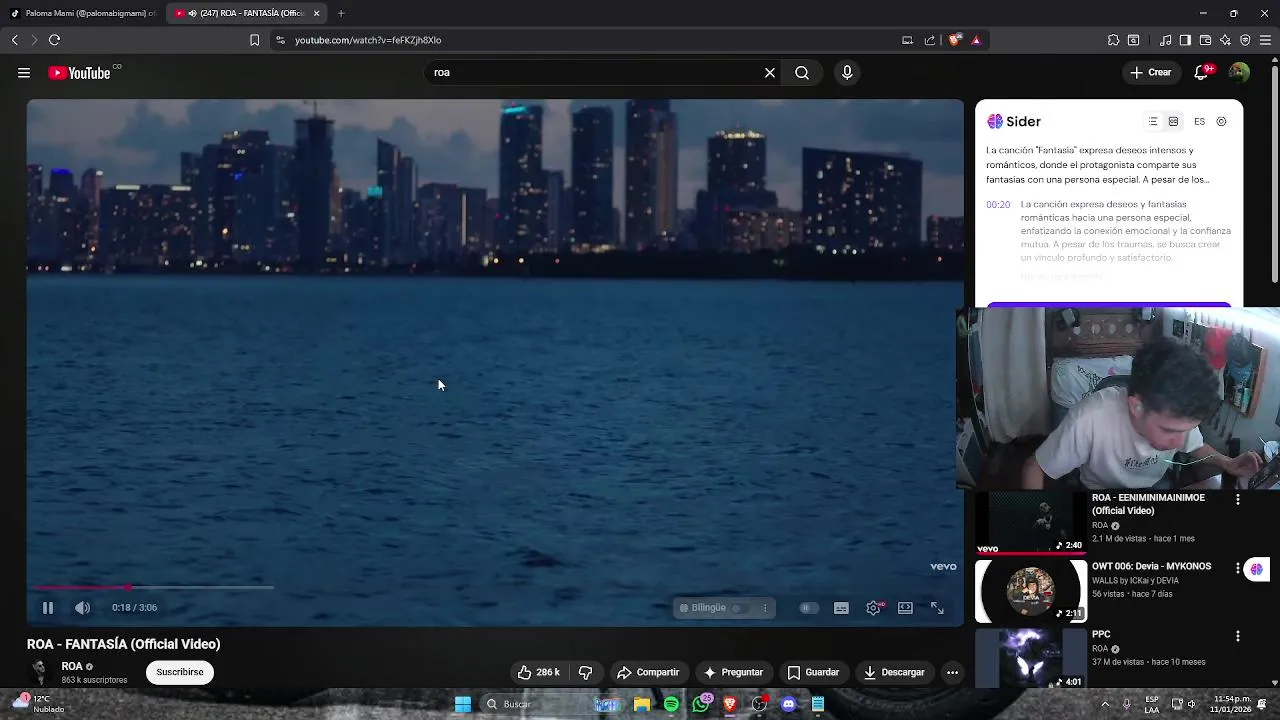Viewport: 1280px width, 720px height.
Task: Open the Brave playlist music note
Action: tap(1165, 40)
